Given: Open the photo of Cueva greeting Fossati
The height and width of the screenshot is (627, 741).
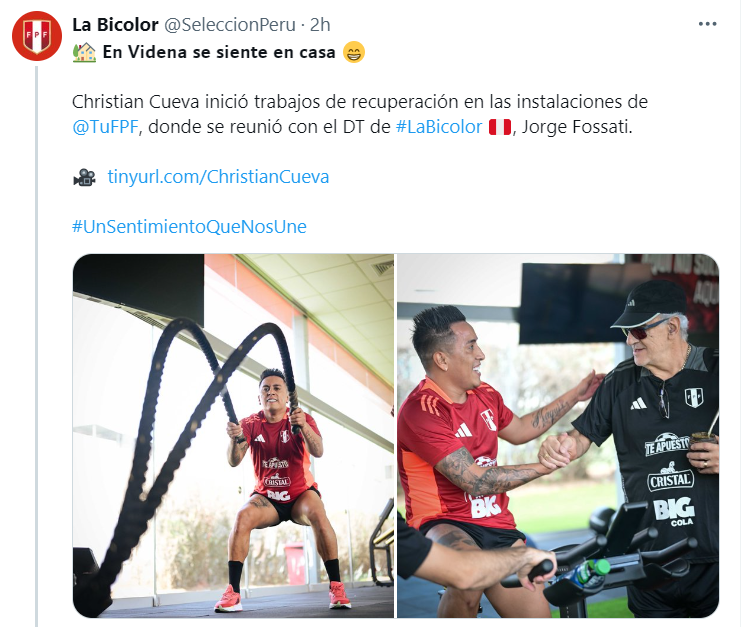Looking at the screenshot, I should (x=558, y=436).
